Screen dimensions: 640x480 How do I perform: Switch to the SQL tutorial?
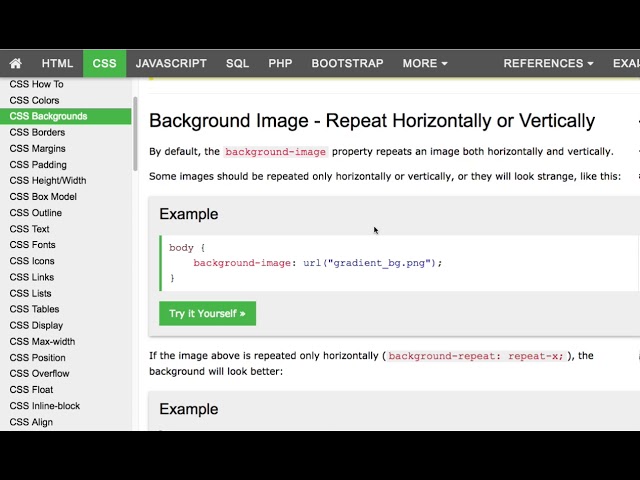point(237,63)
